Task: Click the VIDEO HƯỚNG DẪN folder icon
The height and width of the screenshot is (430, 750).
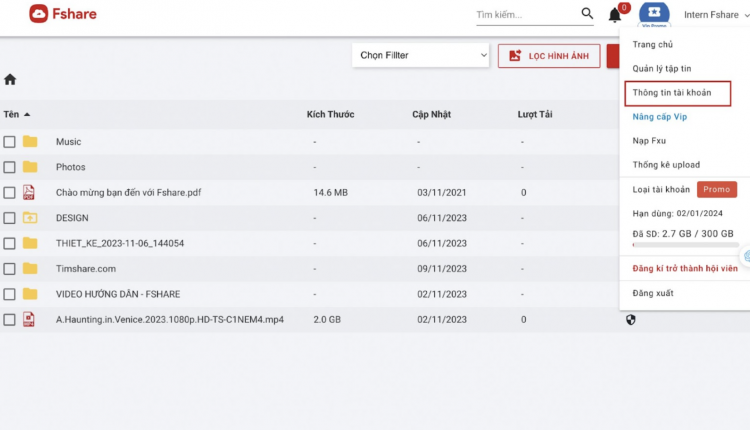Action: pyautogui.click(x=30, y=294)
